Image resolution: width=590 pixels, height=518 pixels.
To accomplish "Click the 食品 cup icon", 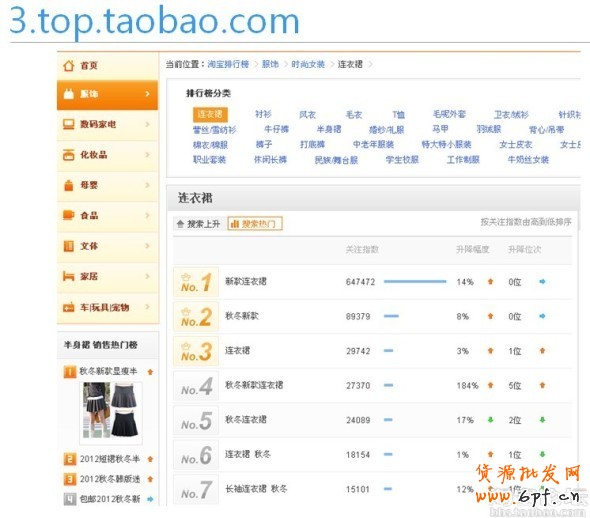I will [68, 215].
